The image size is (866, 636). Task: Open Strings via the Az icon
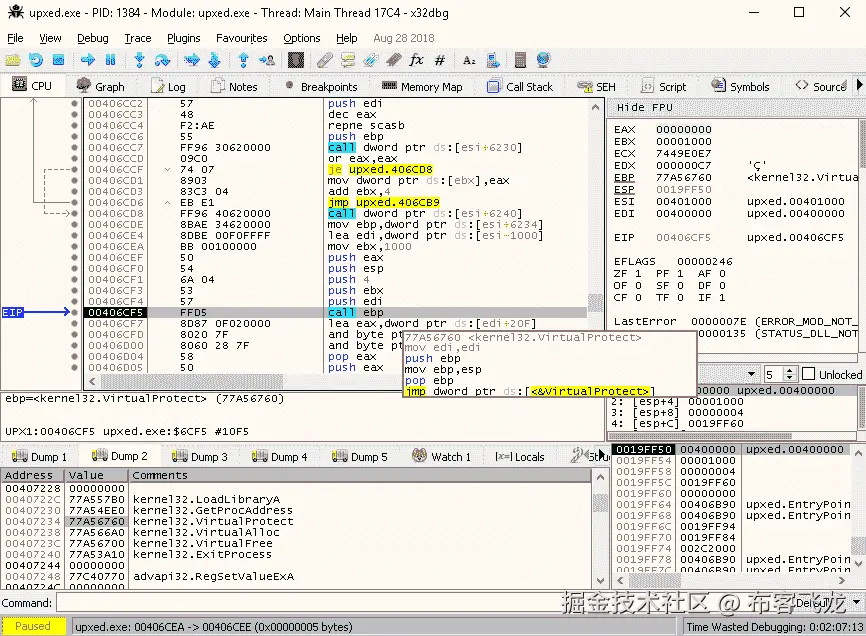(469, 60)
